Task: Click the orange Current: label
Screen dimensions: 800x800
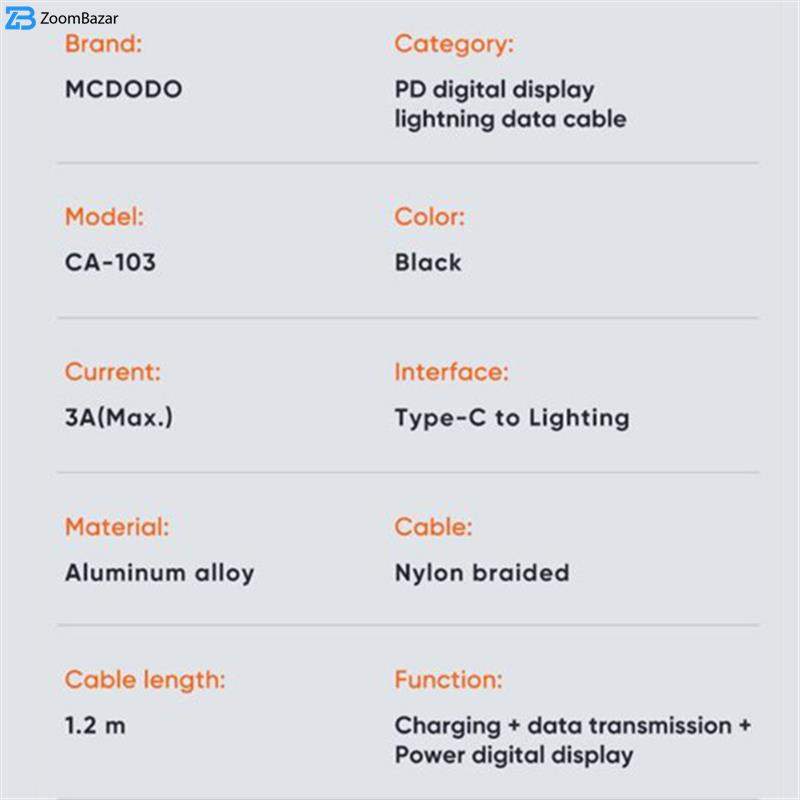Action: click(112, 372)
